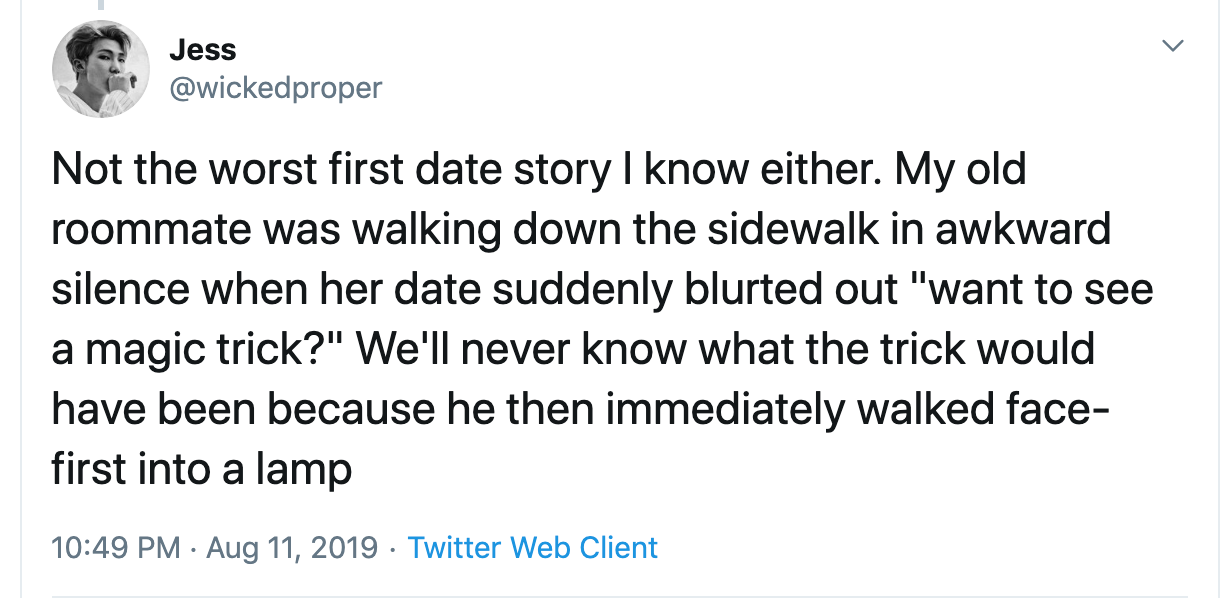Click the phrase "We'll never know"
The height and width of the screenshot is (598, 1228).
(520, 349)
